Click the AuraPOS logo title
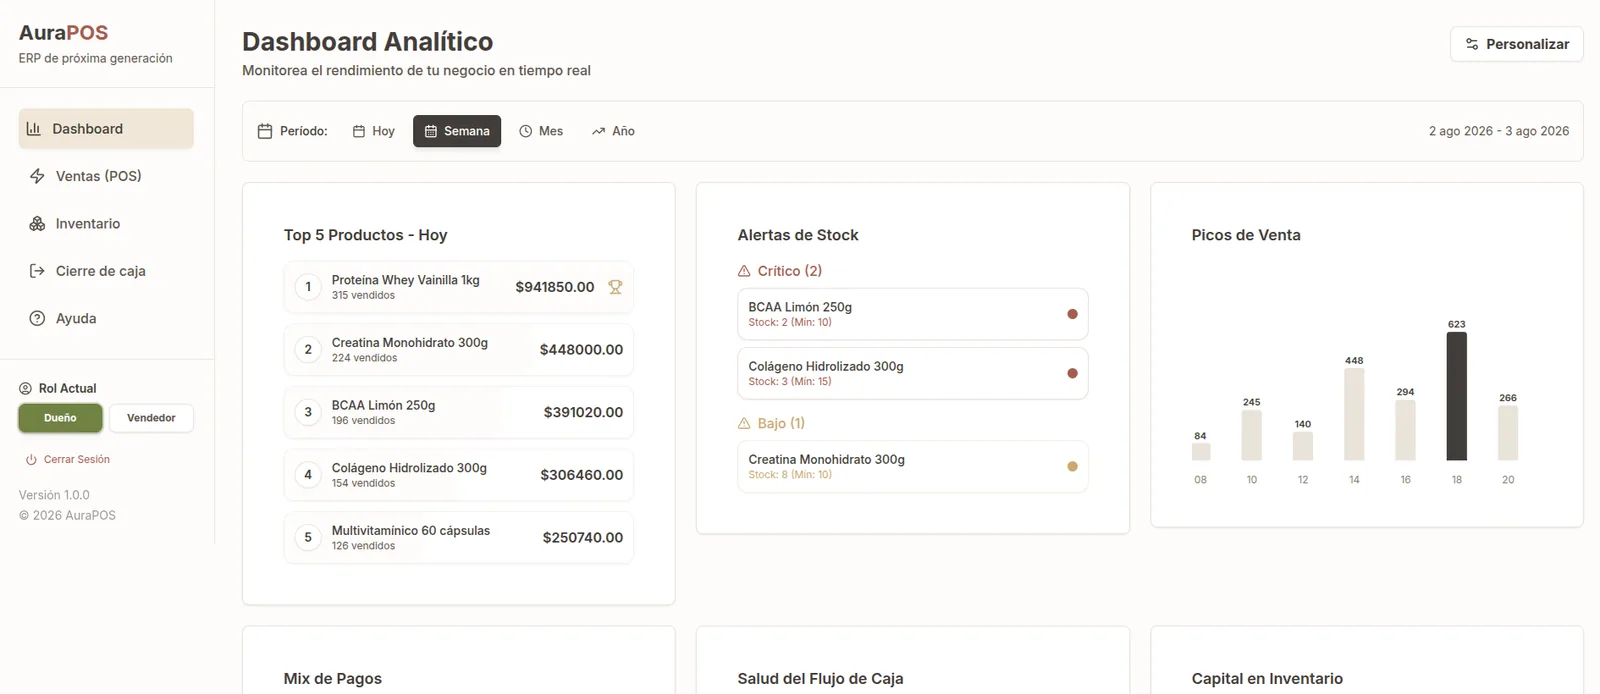Viewport: 1600px width, 694px height. [x=63, y=33]
